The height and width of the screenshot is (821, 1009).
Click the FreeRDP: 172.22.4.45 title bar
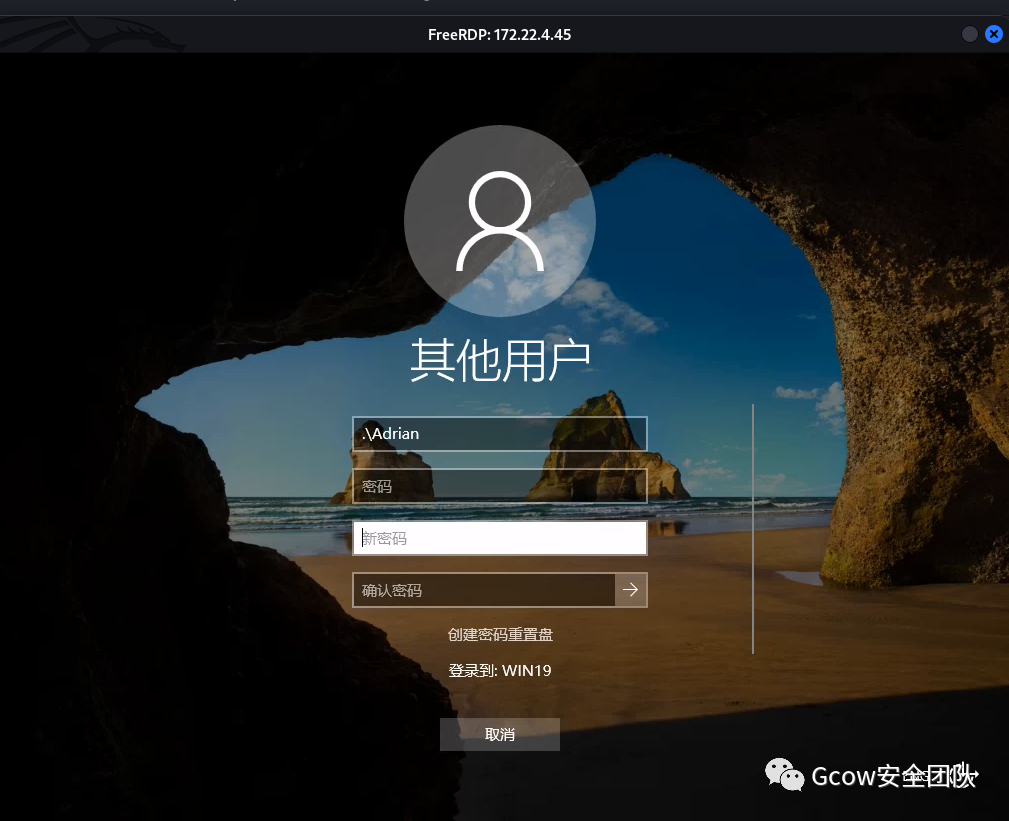499,34
